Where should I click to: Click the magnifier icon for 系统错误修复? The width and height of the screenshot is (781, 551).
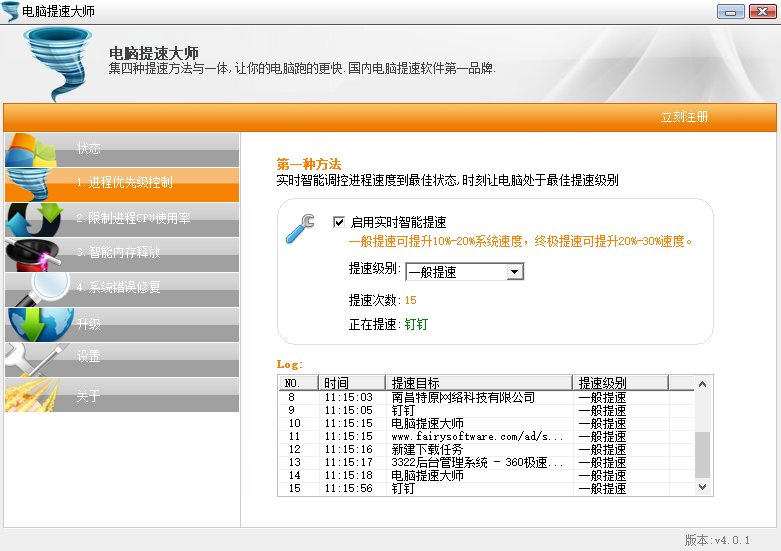tap(38, 288)
